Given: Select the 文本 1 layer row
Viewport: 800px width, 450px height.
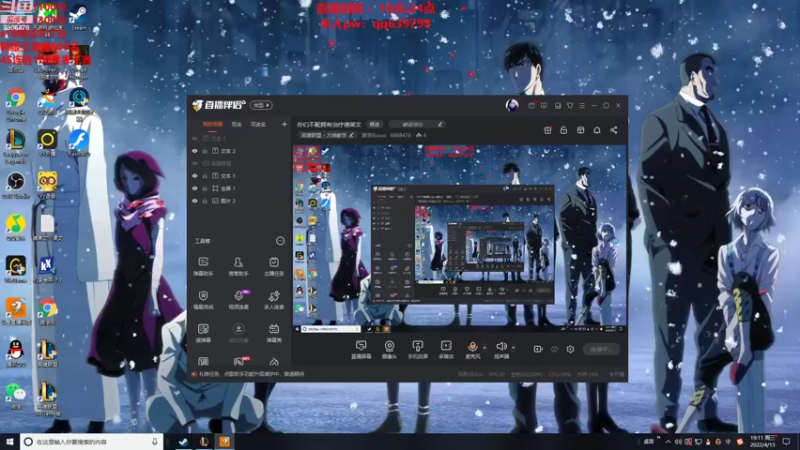Looking at the screenshot, I should click(239, 176).
